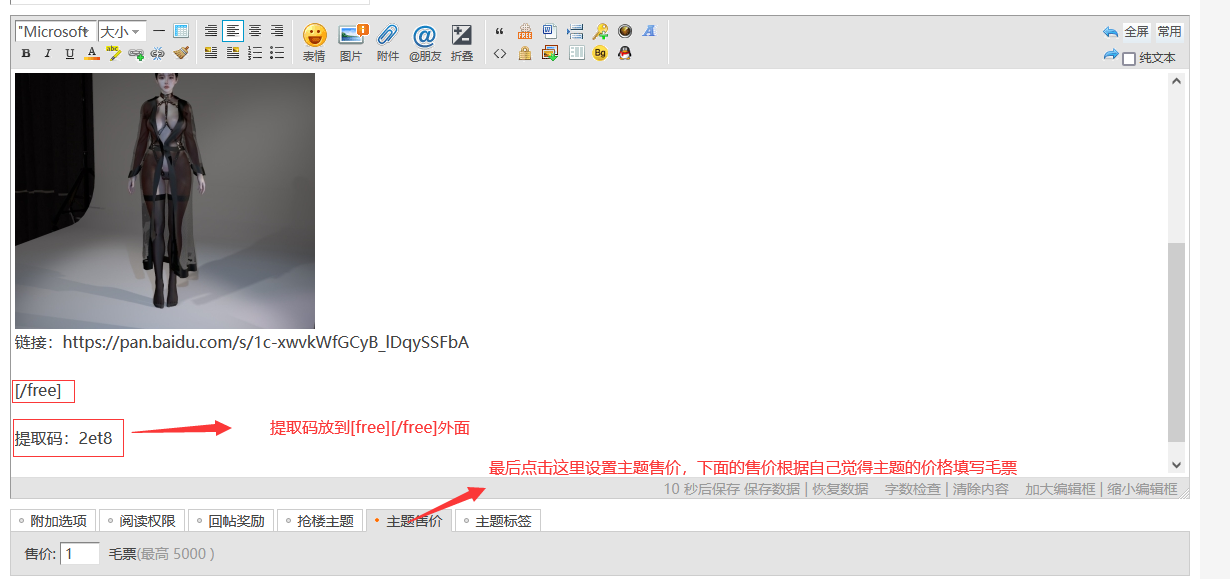Set post background with Bg icon
Viewport: 1230px width, 579px height.
click(600, 54)
